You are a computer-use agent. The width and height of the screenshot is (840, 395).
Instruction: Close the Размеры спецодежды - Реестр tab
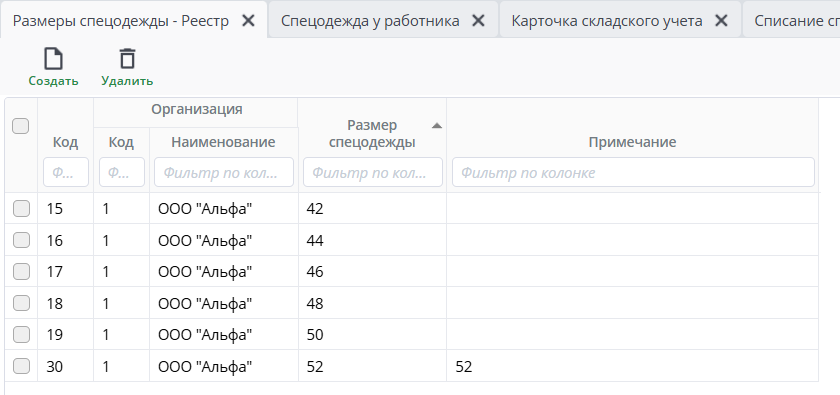pos(248,21)
